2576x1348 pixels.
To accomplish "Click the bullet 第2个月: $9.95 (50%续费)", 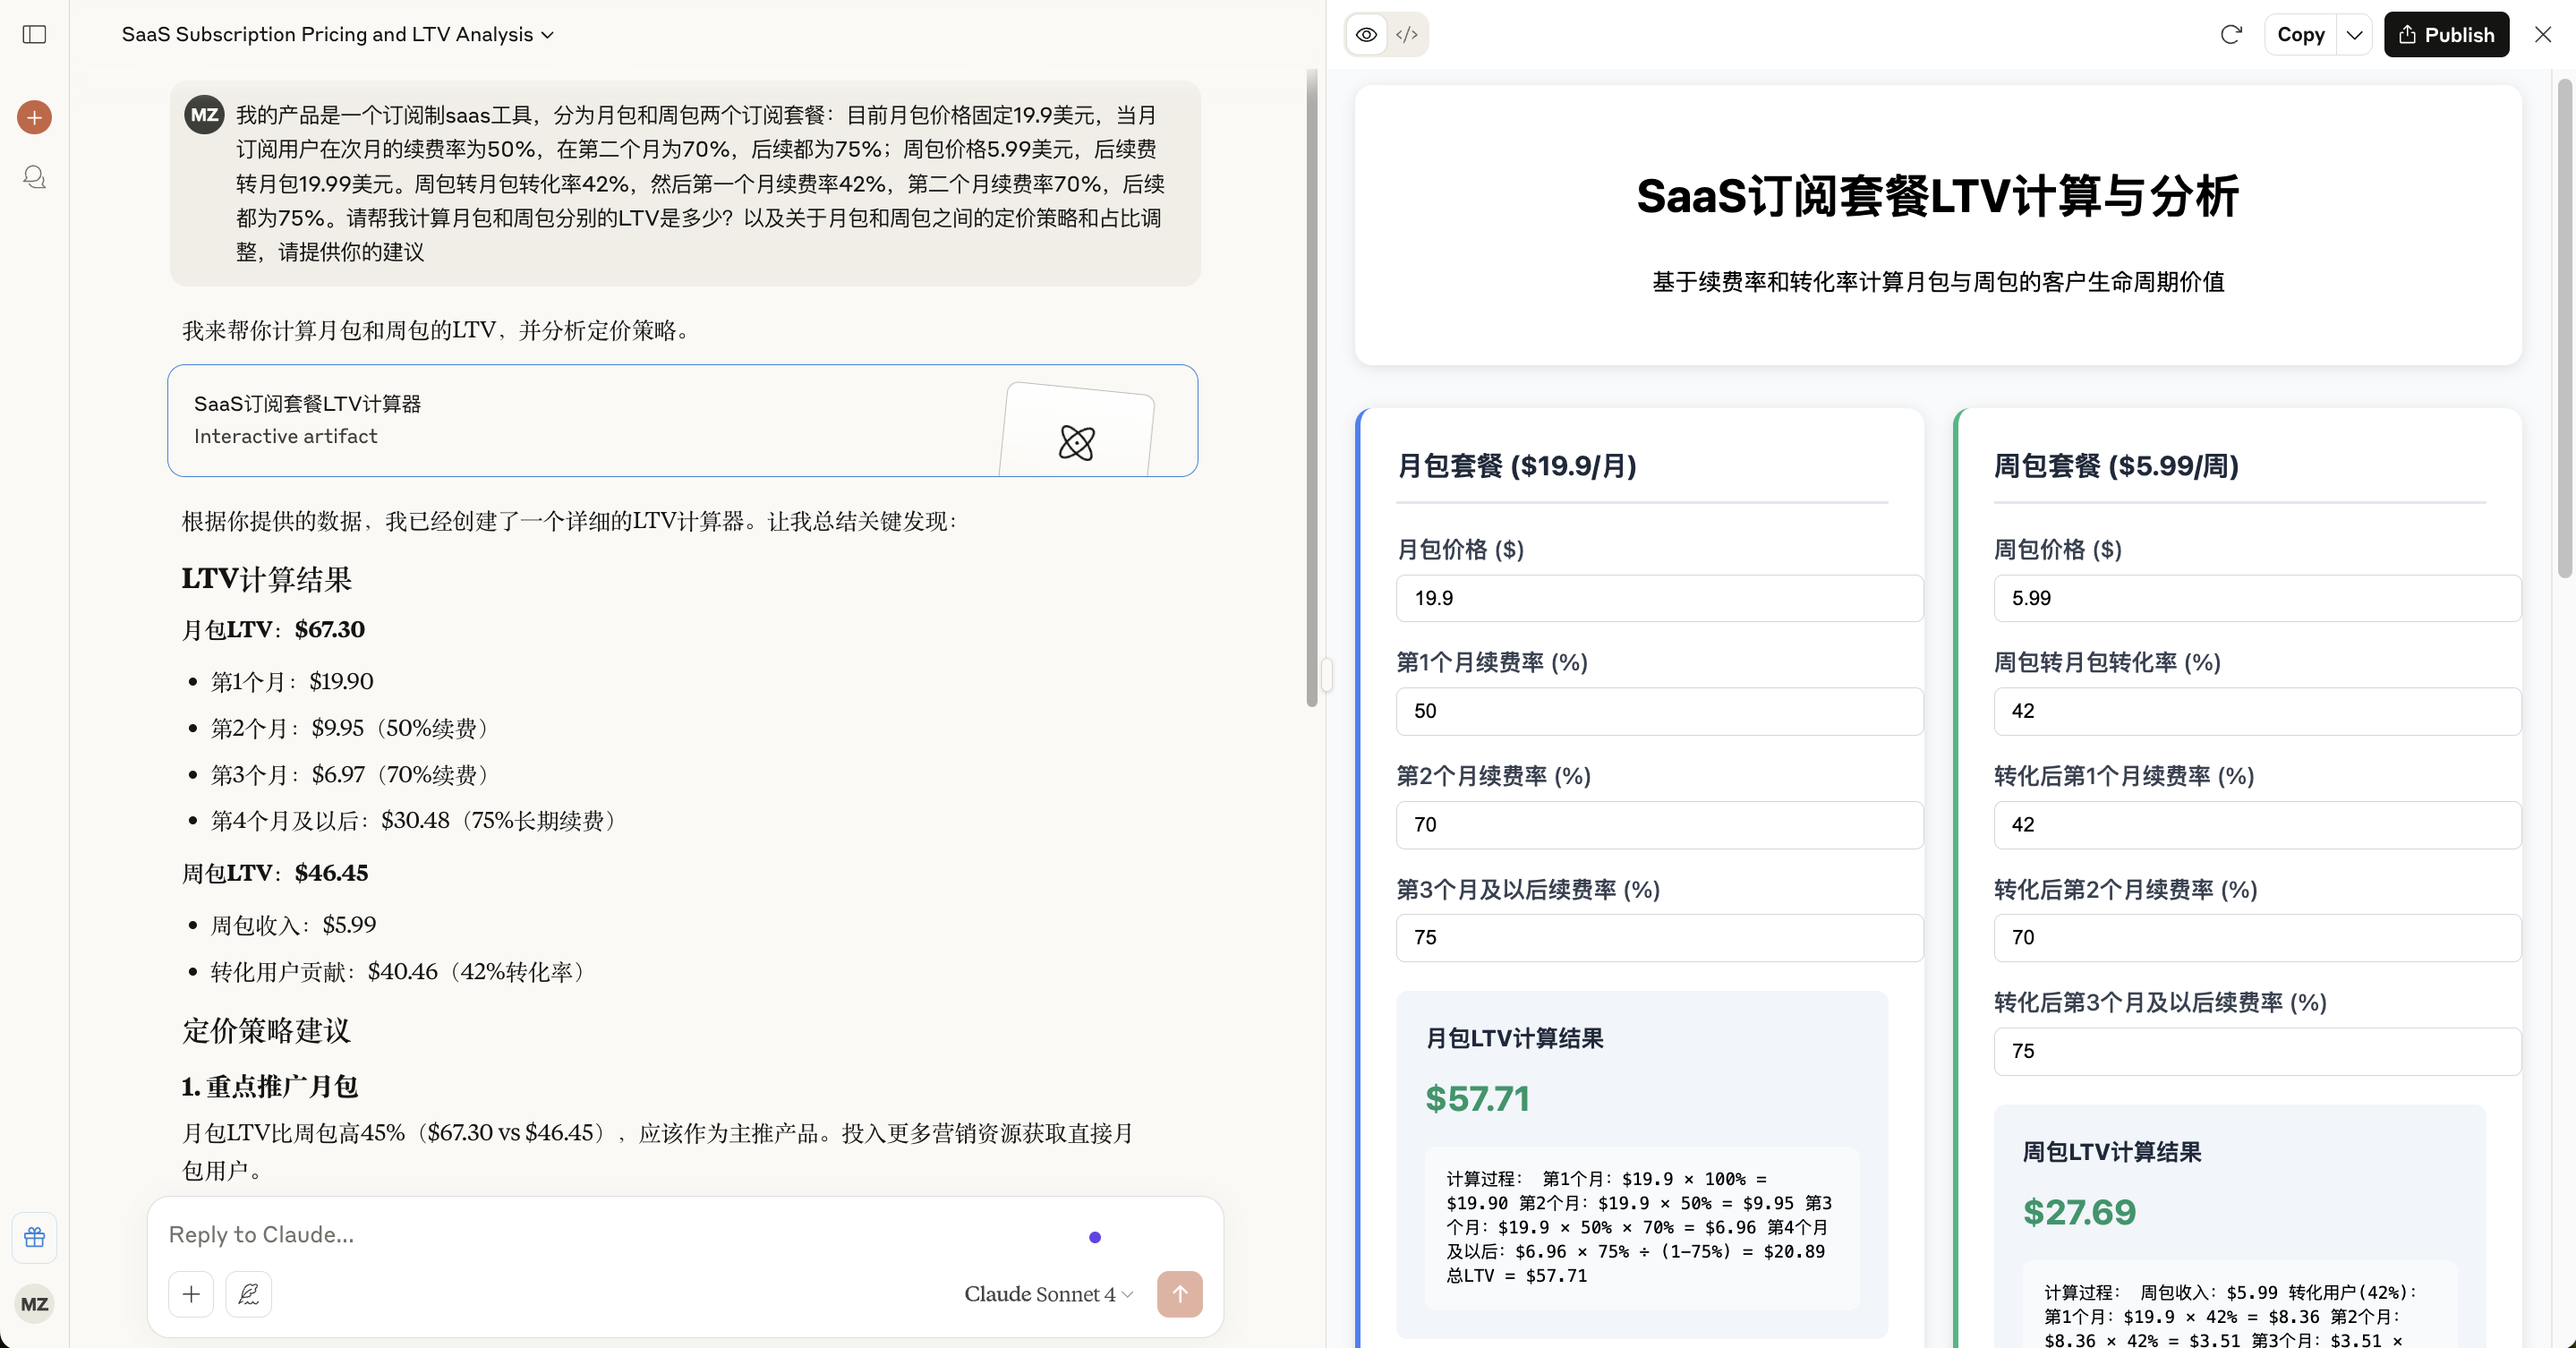I will point(353,728).
